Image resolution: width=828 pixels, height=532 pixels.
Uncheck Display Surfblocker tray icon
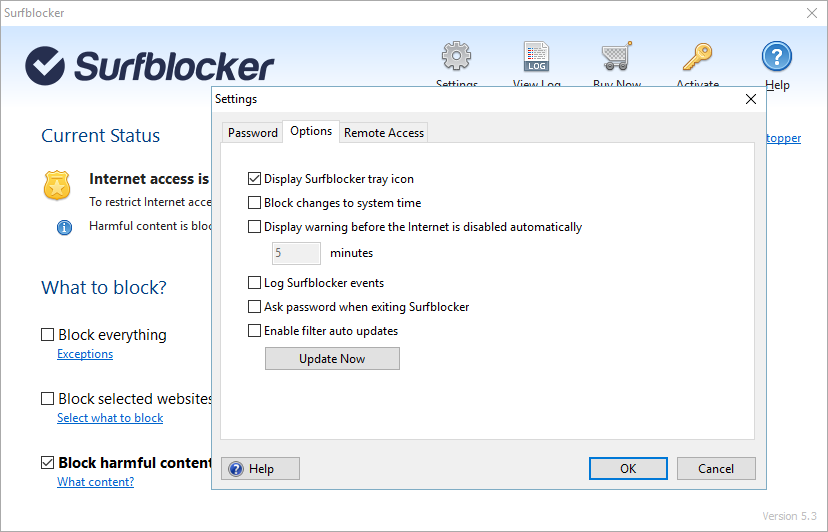tap(254, 179)
